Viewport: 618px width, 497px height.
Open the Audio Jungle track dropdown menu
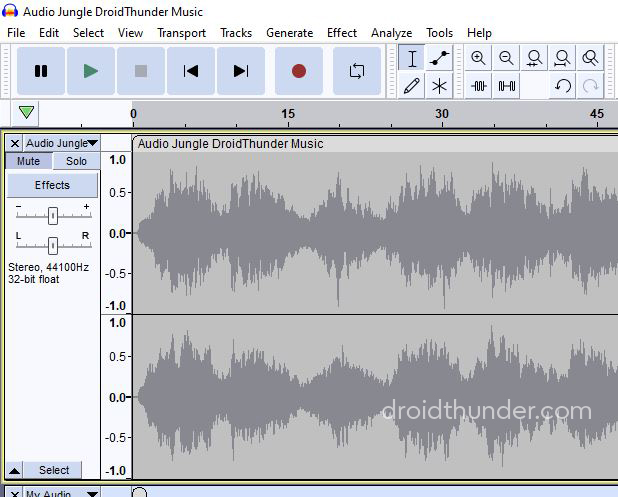click(x=61, y=143)
